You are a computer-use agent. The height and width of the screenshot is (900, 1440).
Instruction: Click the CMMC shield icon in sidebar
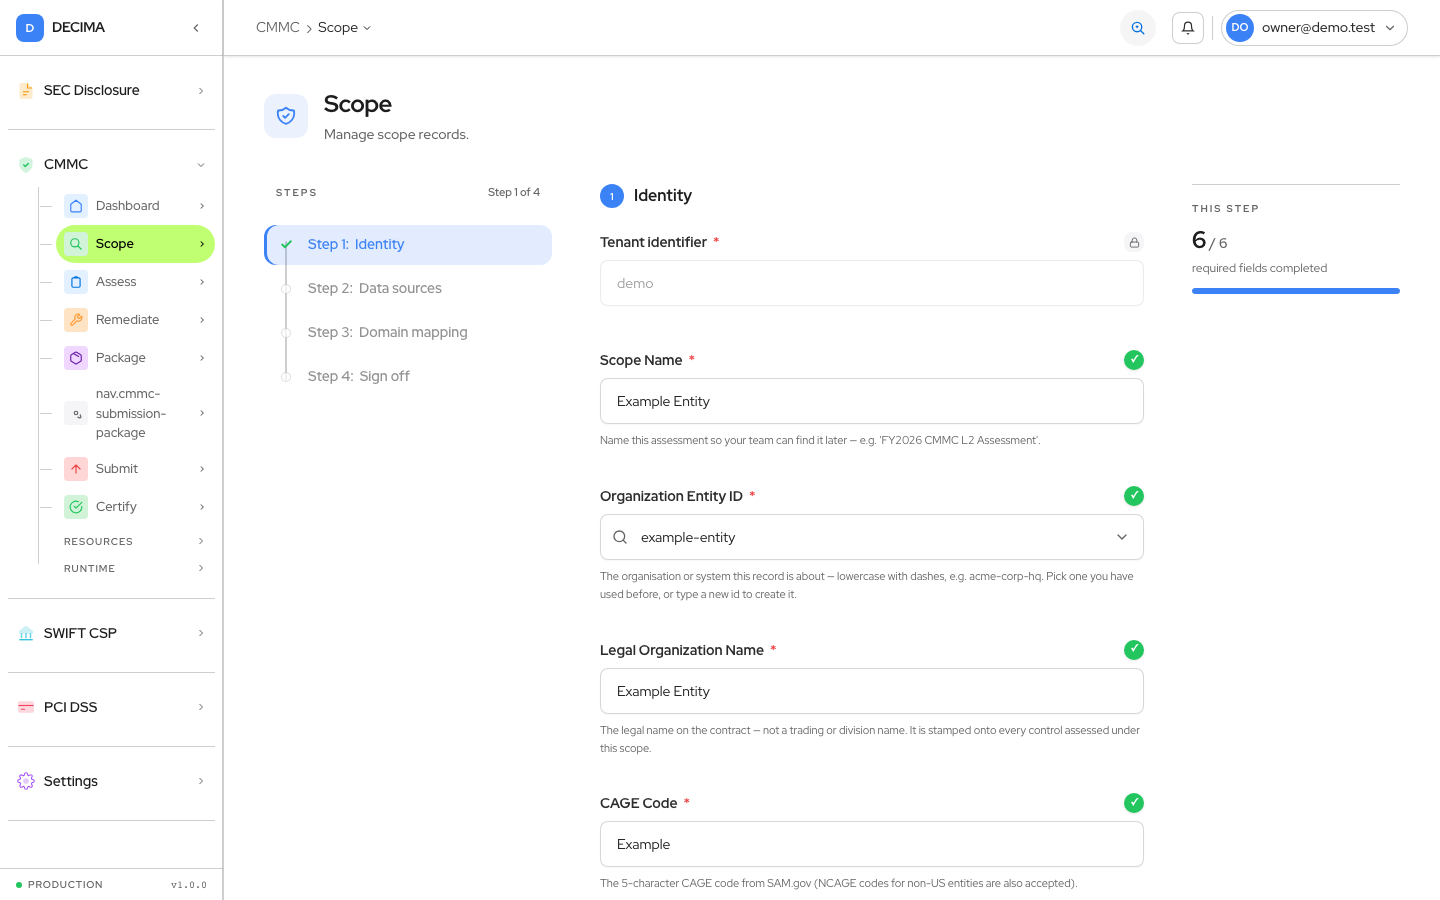[x=26, y=165]
